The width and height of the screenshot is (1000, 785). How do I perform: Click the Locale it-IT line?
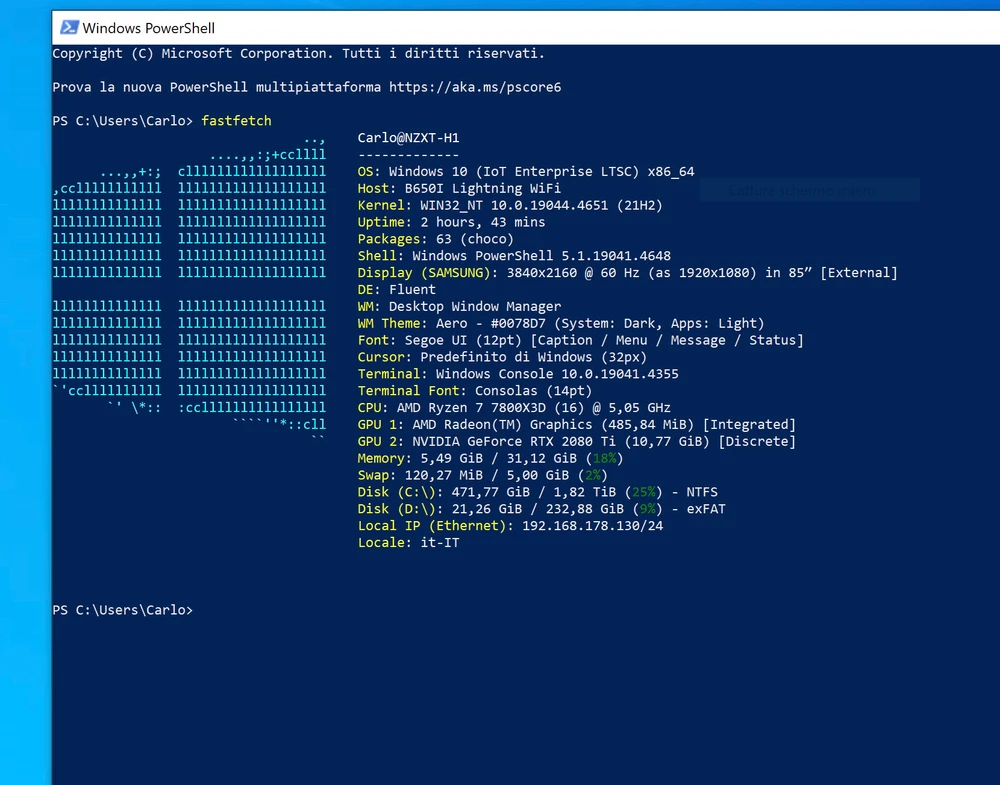pos(408,542)
